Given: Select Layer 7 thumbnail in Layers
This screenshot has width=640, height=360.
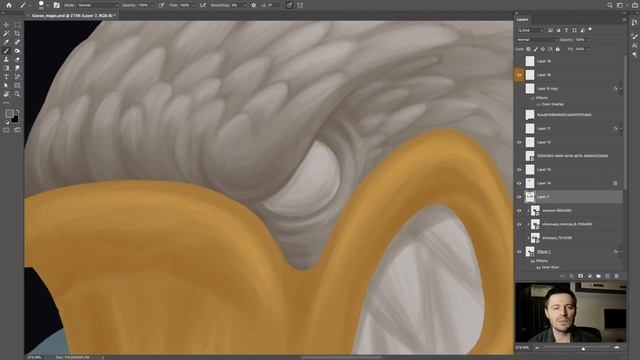Looking at the screenshot, I should tap(530, 197).
